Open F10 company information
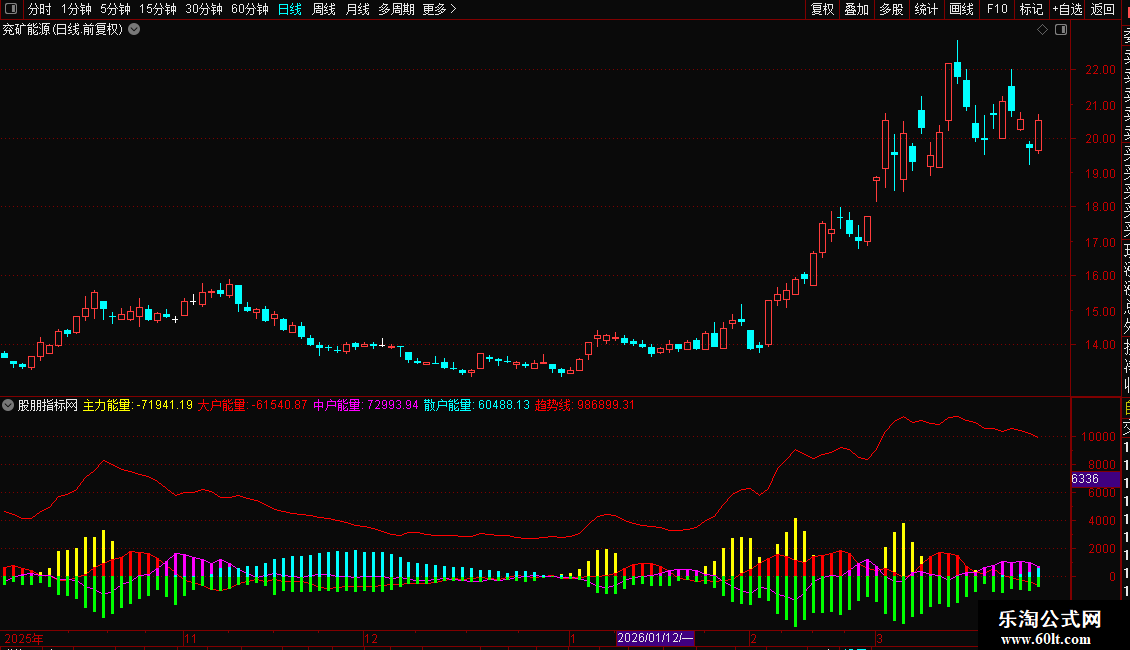 pyautogui.click(x=997, y=9)
